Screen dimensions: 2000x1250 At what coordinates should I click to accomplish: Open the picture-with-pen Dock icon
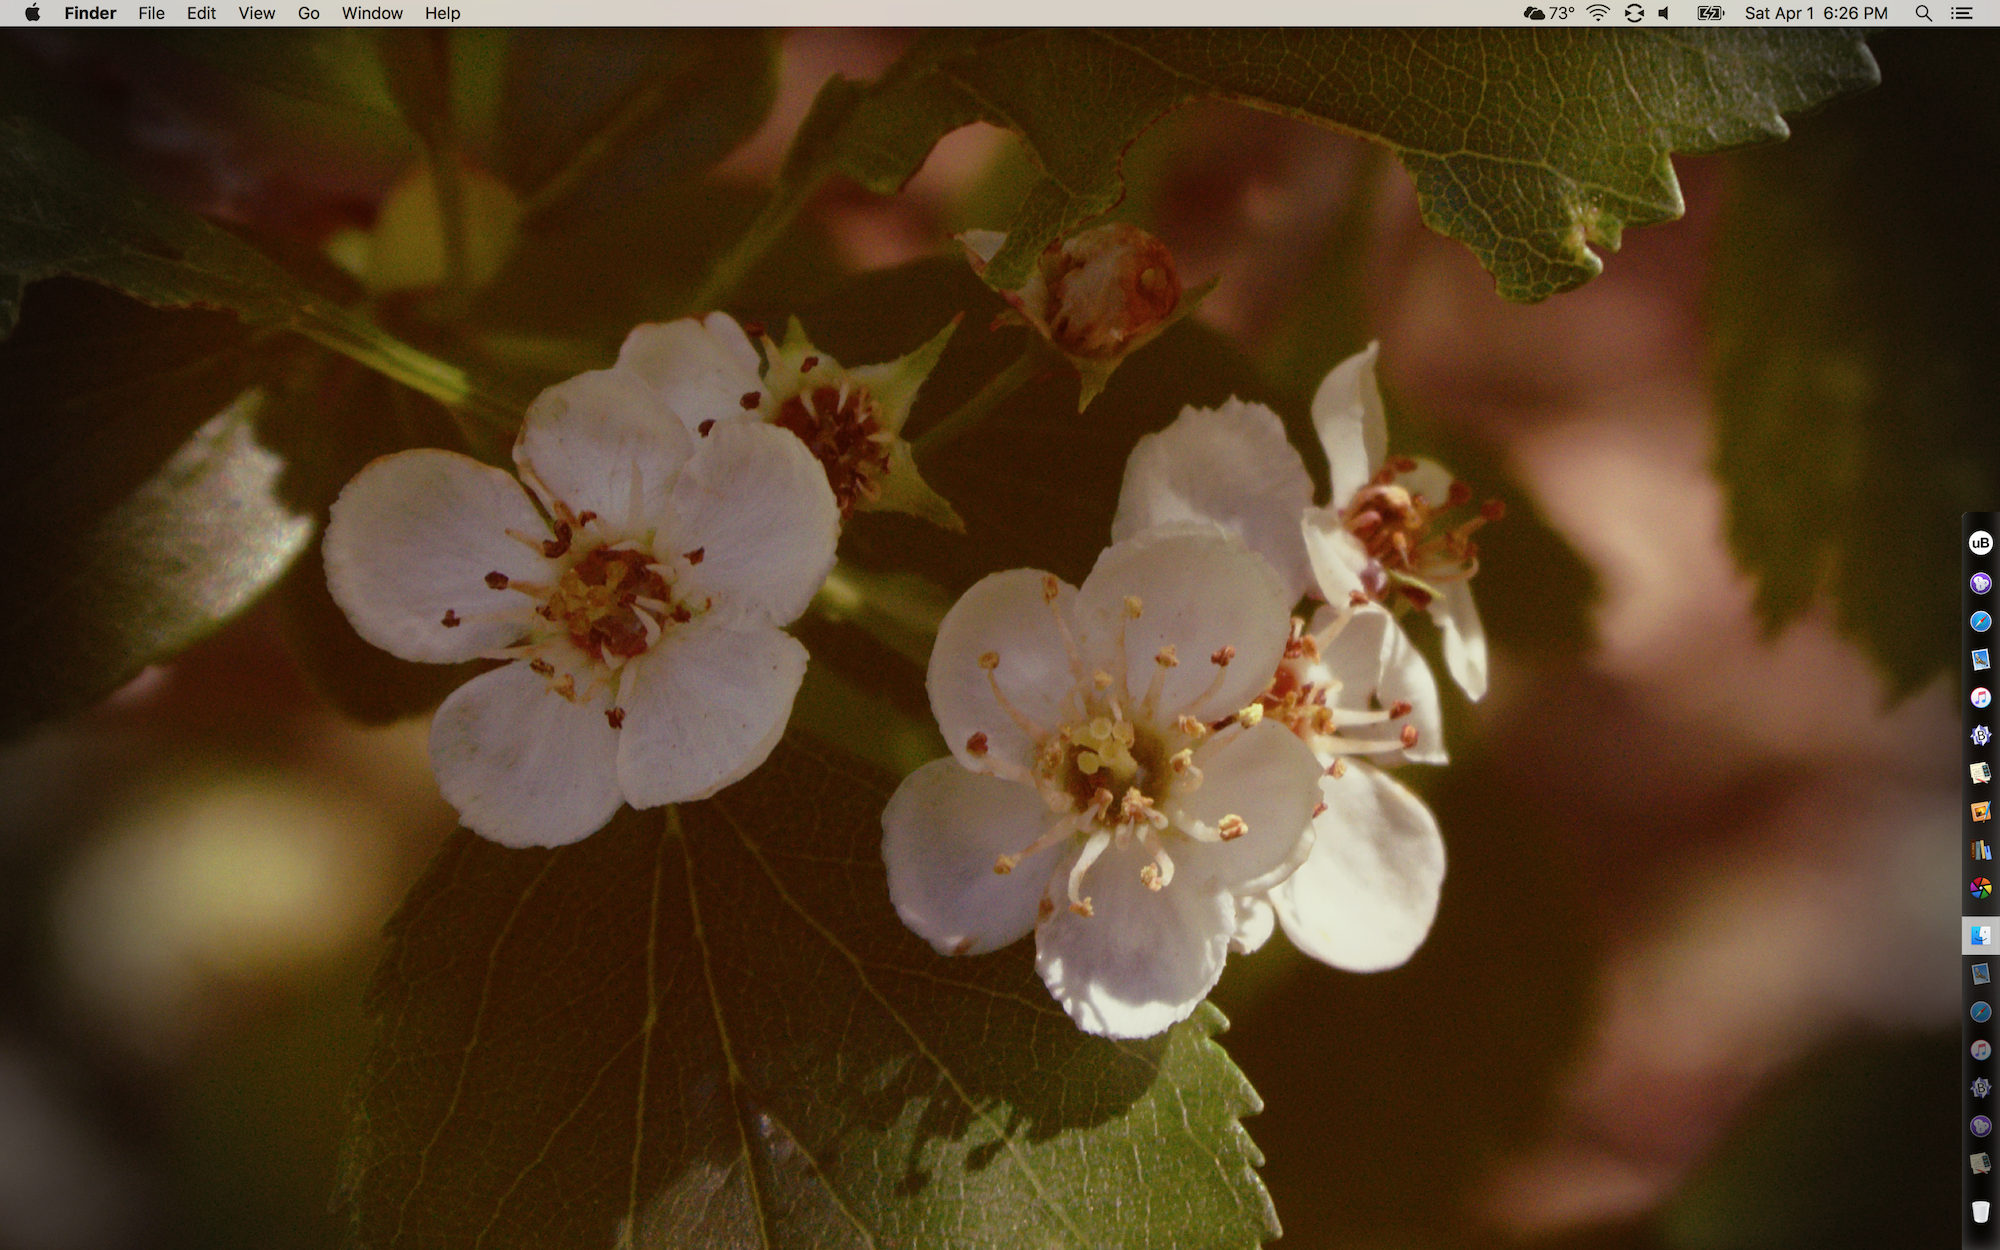click(1980, 811)
